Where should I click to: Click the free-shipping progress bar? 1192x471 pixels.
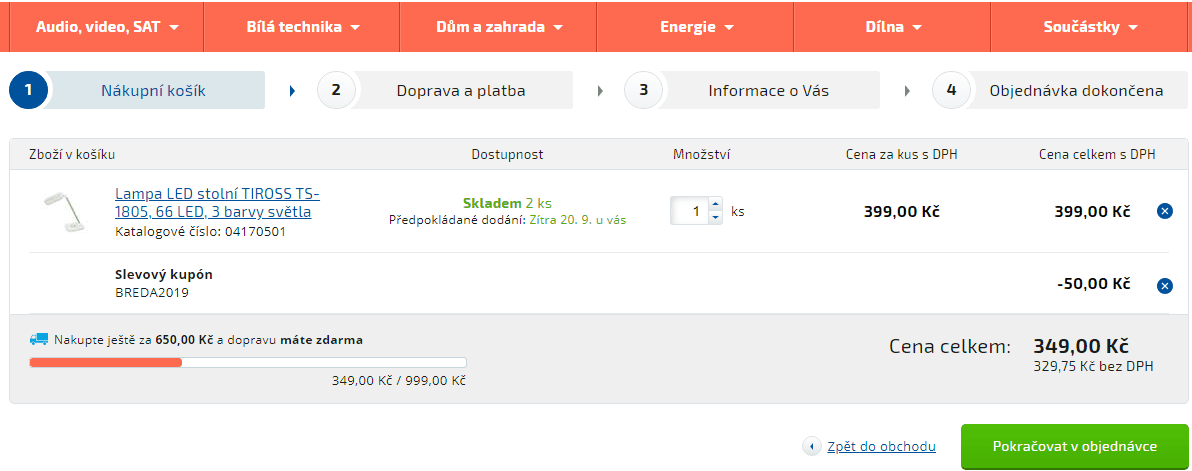click(248, 362)
